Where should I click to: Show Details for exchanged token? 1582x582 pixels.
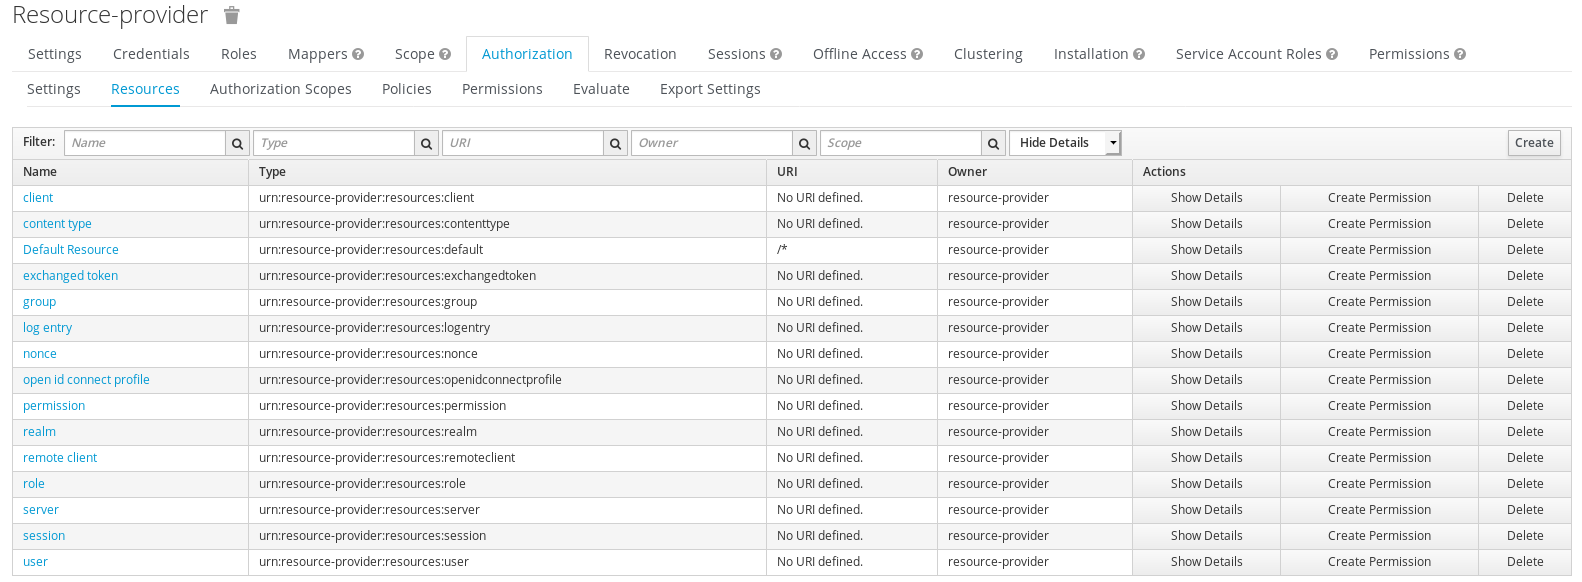coord(1206,276)
